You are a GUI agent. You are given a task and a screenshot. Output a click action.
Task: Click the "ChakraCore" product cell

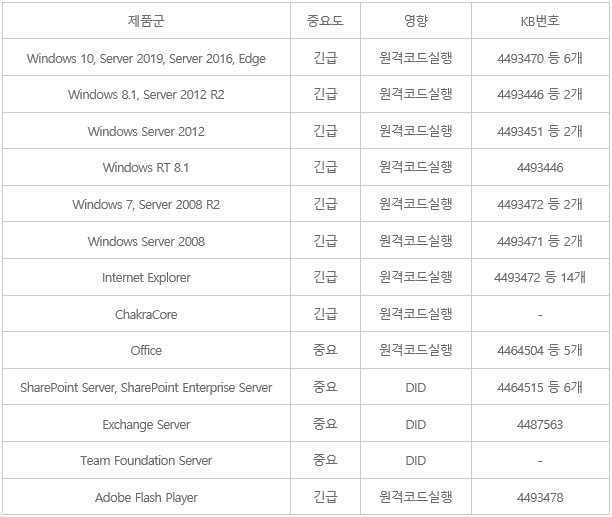click(146, 314)
